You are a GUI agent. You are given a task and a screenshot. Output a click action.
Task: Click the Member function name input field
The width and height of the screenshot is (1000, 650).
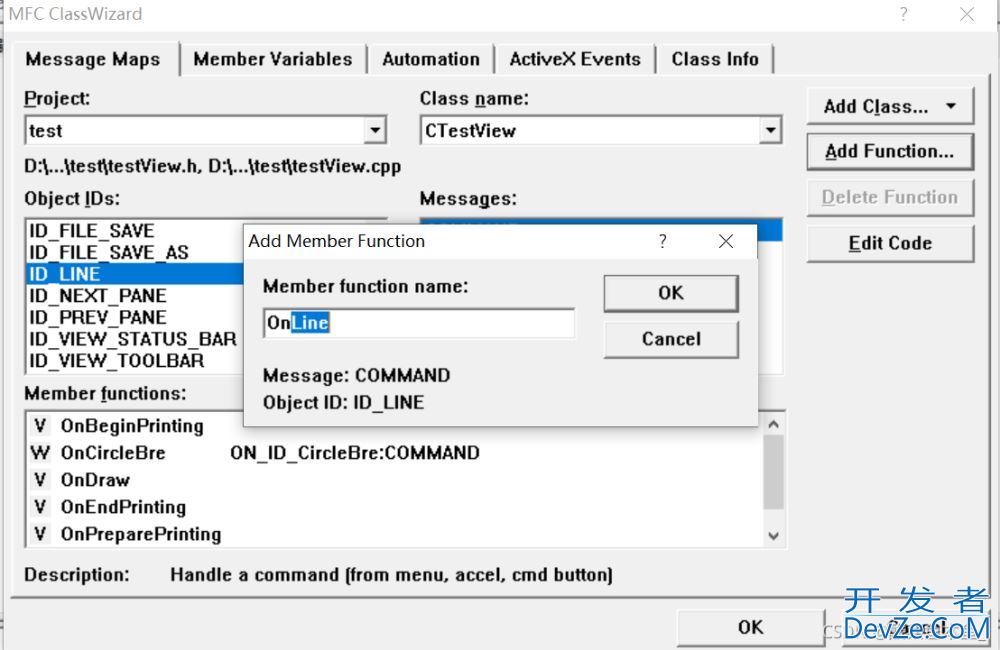point(419,323)
